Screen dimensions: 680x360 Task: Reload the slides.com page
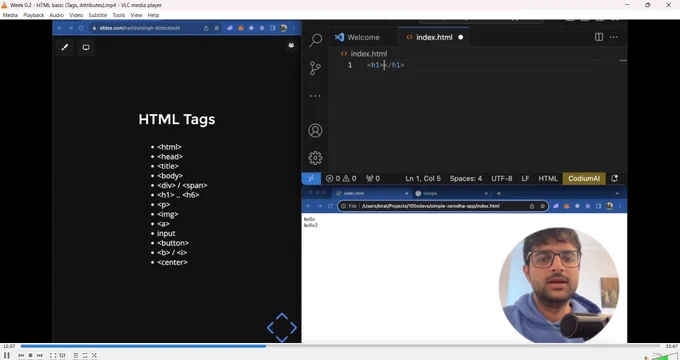pos(81,28)
